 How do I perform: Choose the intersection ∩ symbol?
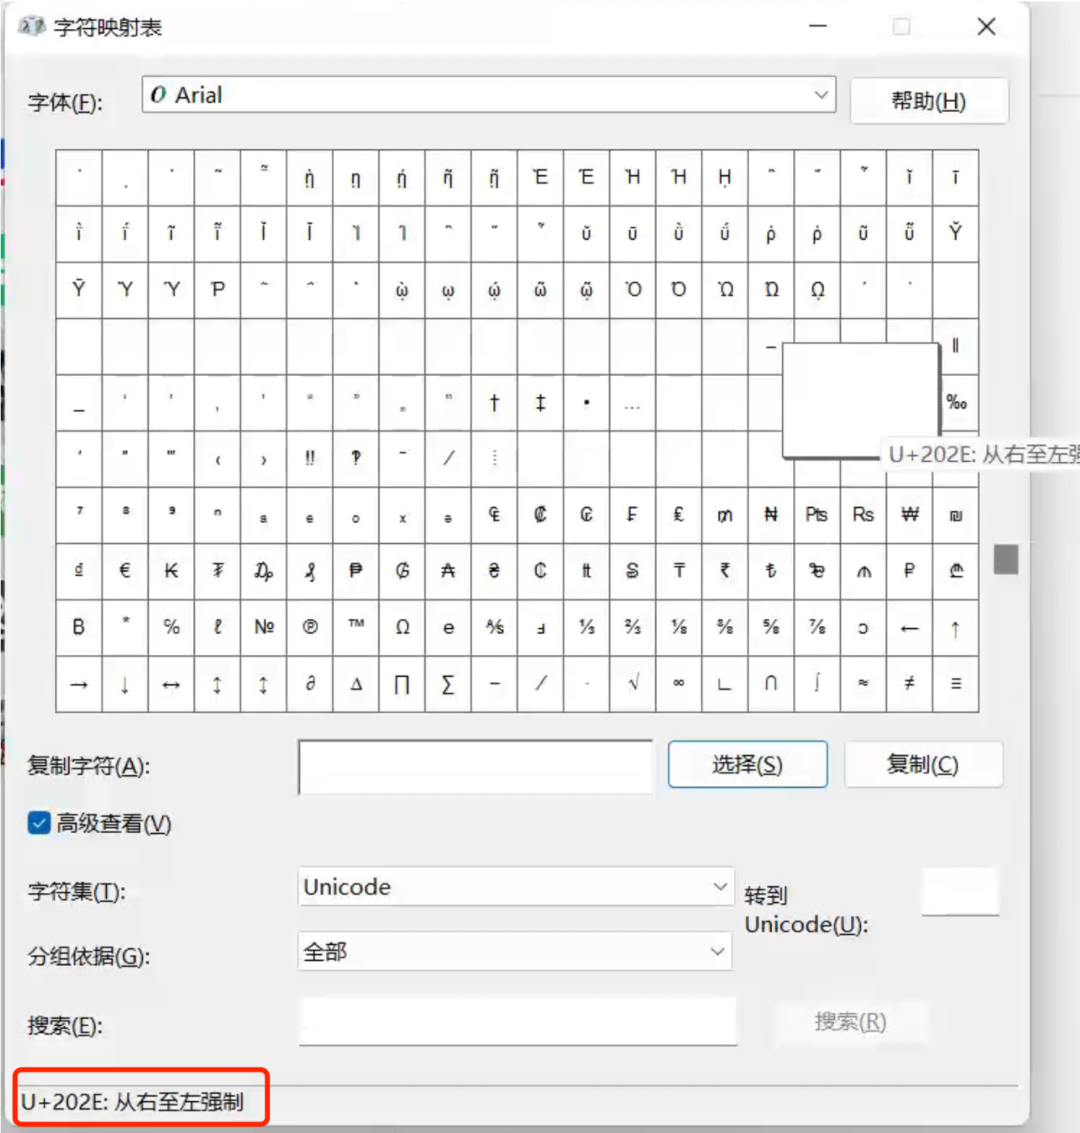[771, 684]
